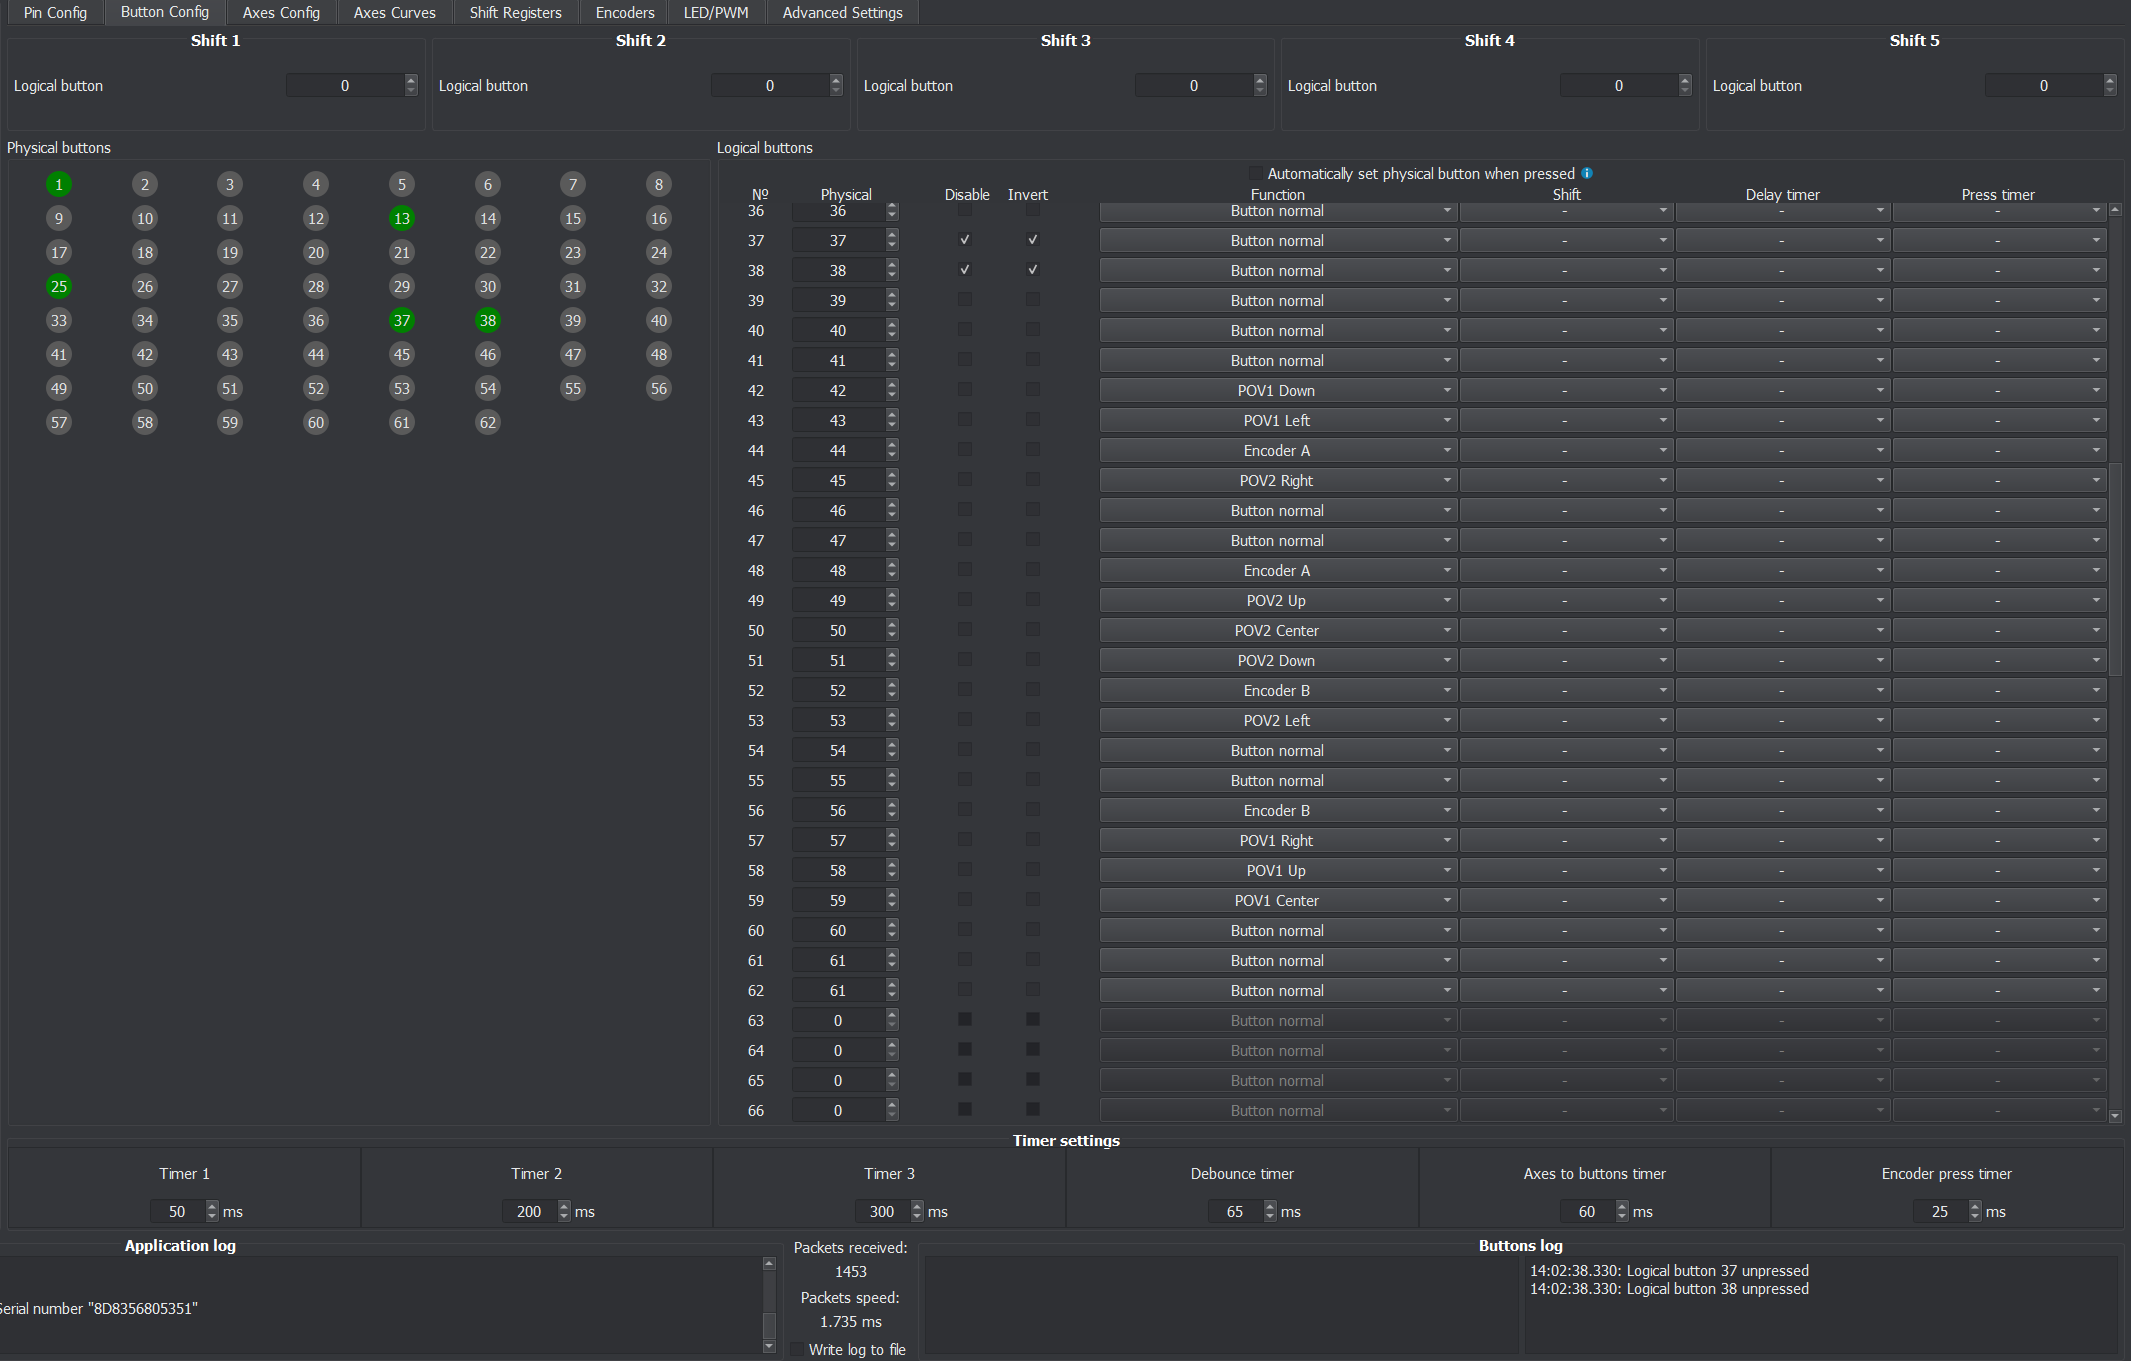The height and width of the screenshot is (1361, 2131).
Task: Switch to the Shift Registers tab
Action: (x=515, y=12)
